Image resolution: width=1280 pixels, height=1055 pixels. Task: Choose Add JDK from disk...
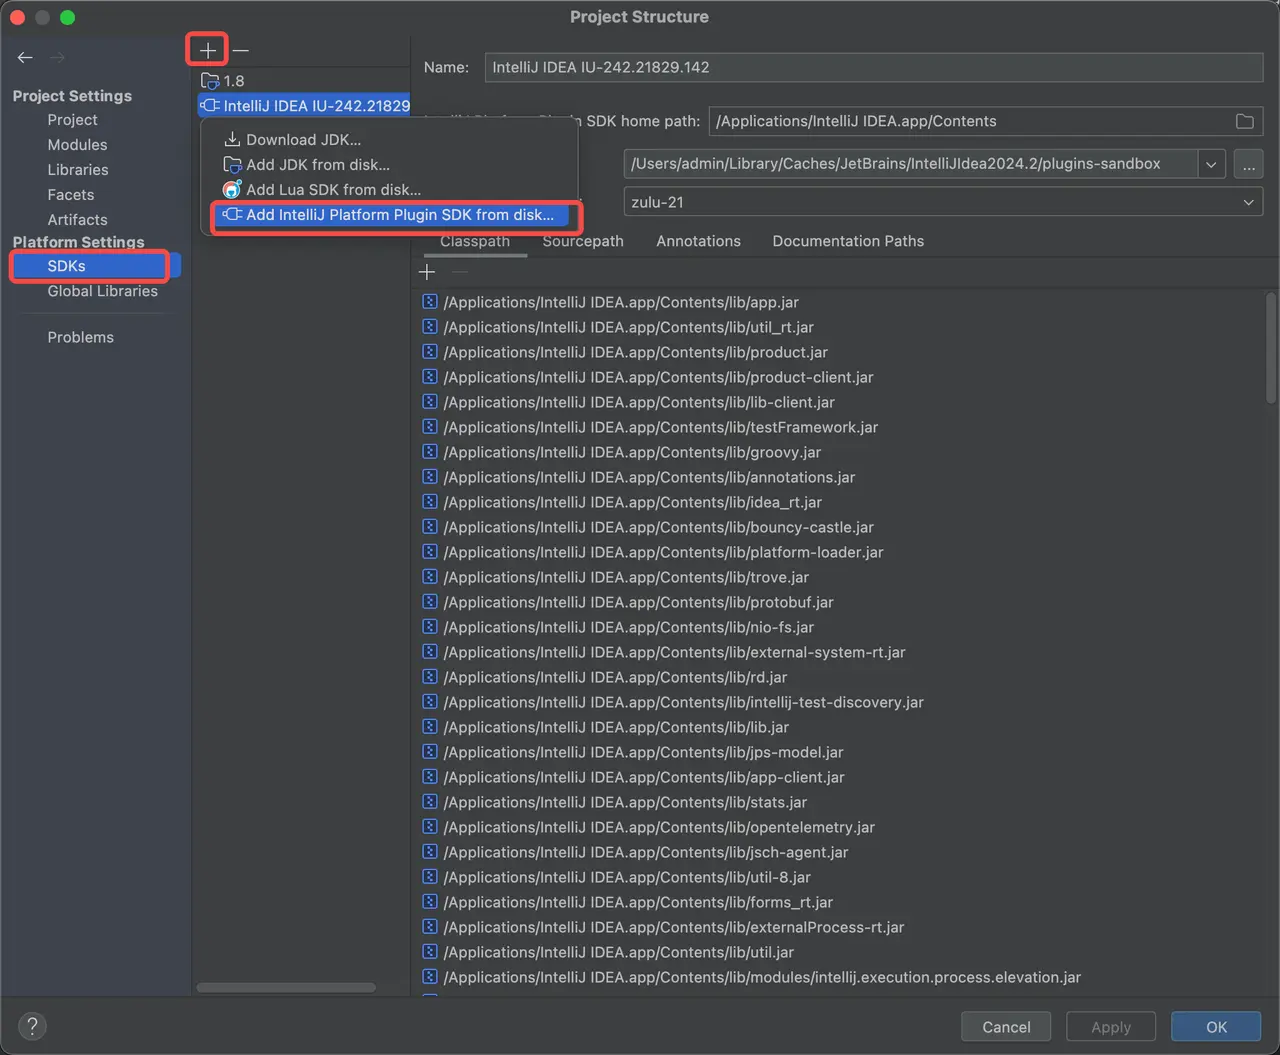pos(390,165)
